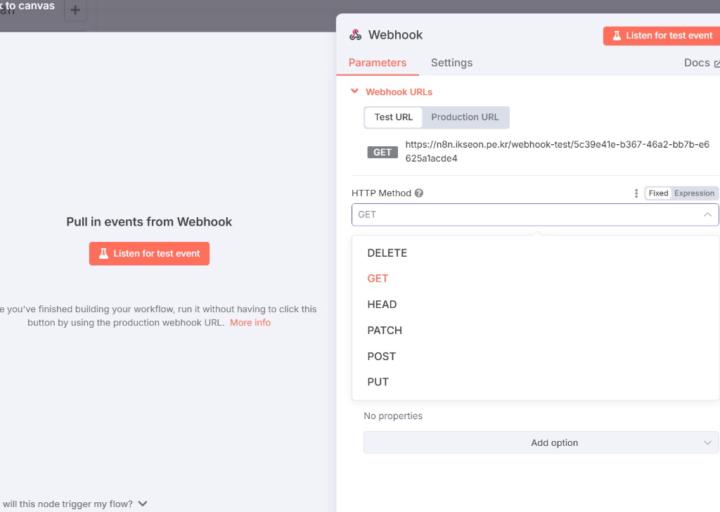Open HTTP Method three-dot options menu
Viewport: 720px width, 512px height.
pos(636,193)
